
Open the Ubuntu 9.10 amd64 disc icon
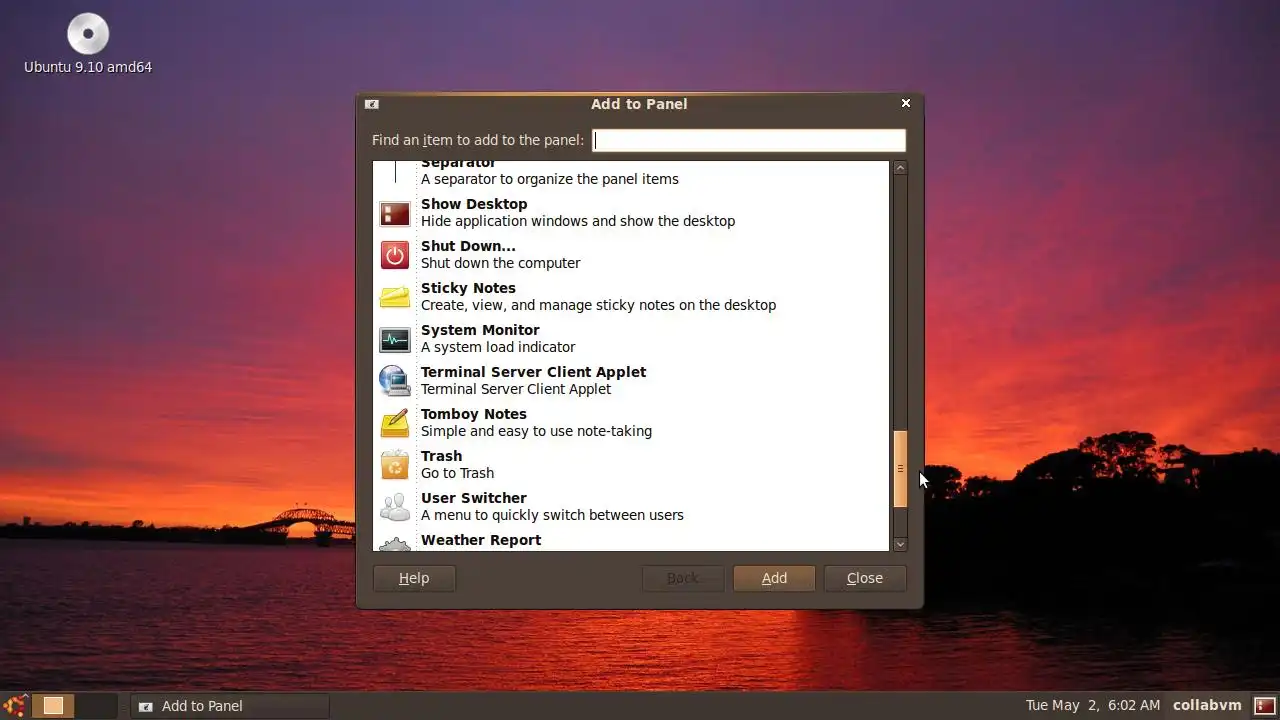click(88, 34)
